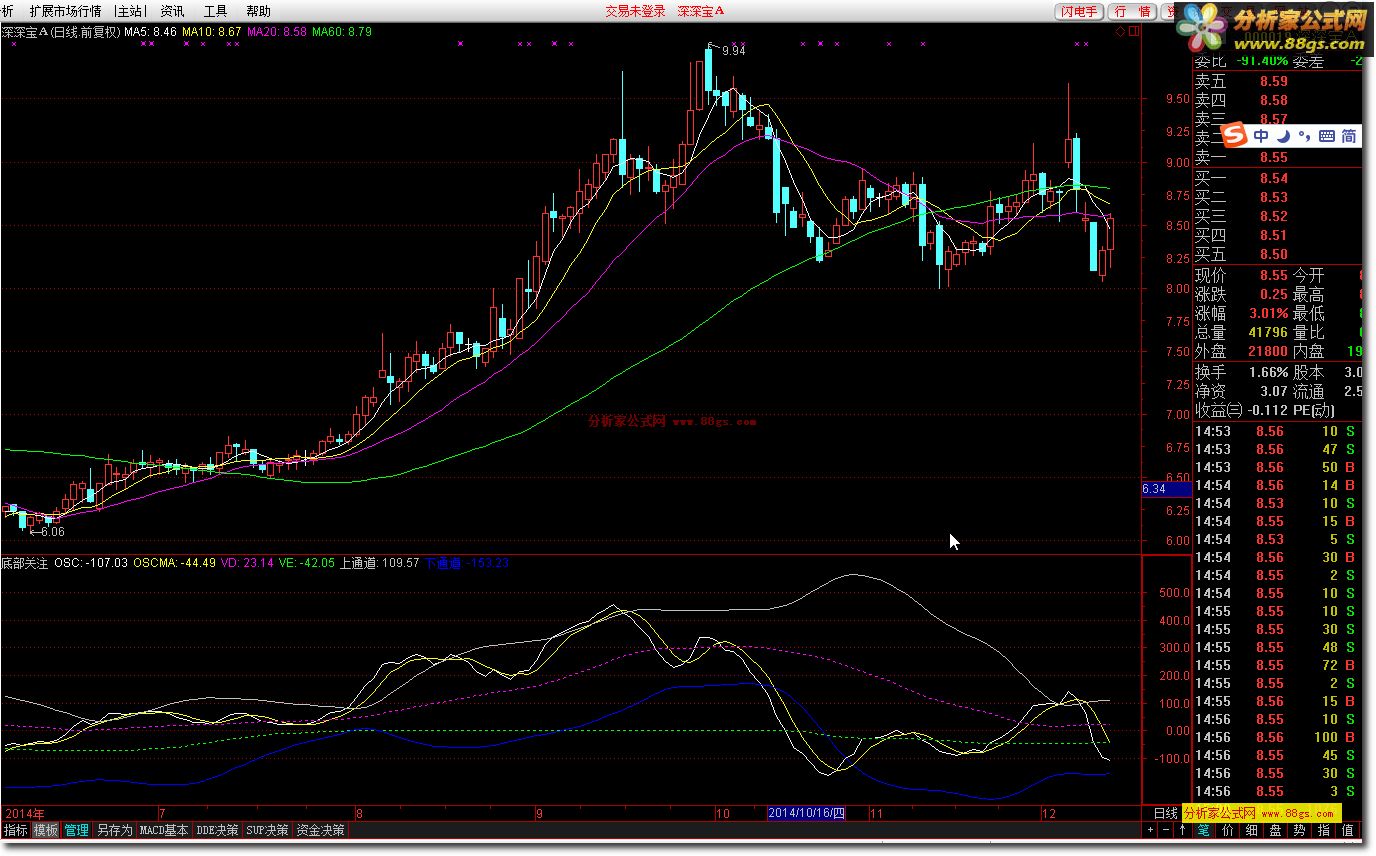
Task: Switch to MACD基本 template
Action: point(164,830)
